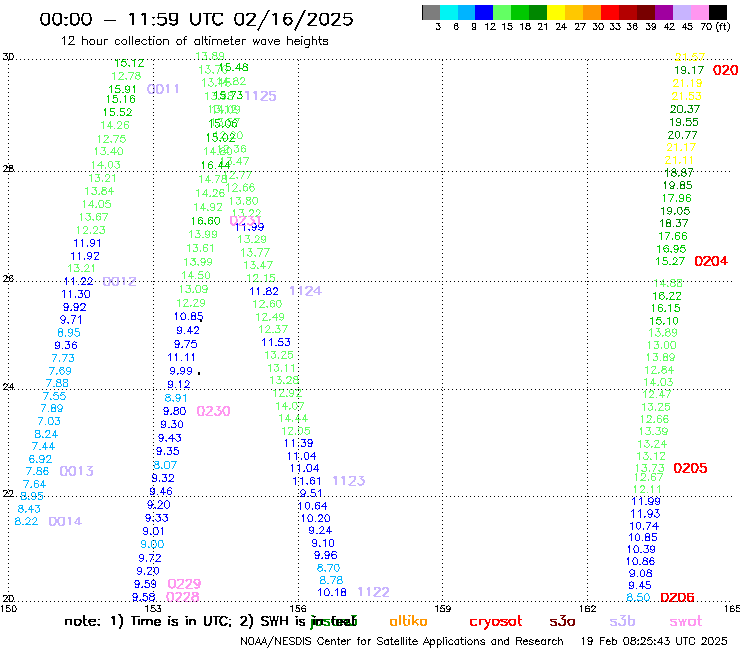Click wave height value 20.77

coord(682,135)
